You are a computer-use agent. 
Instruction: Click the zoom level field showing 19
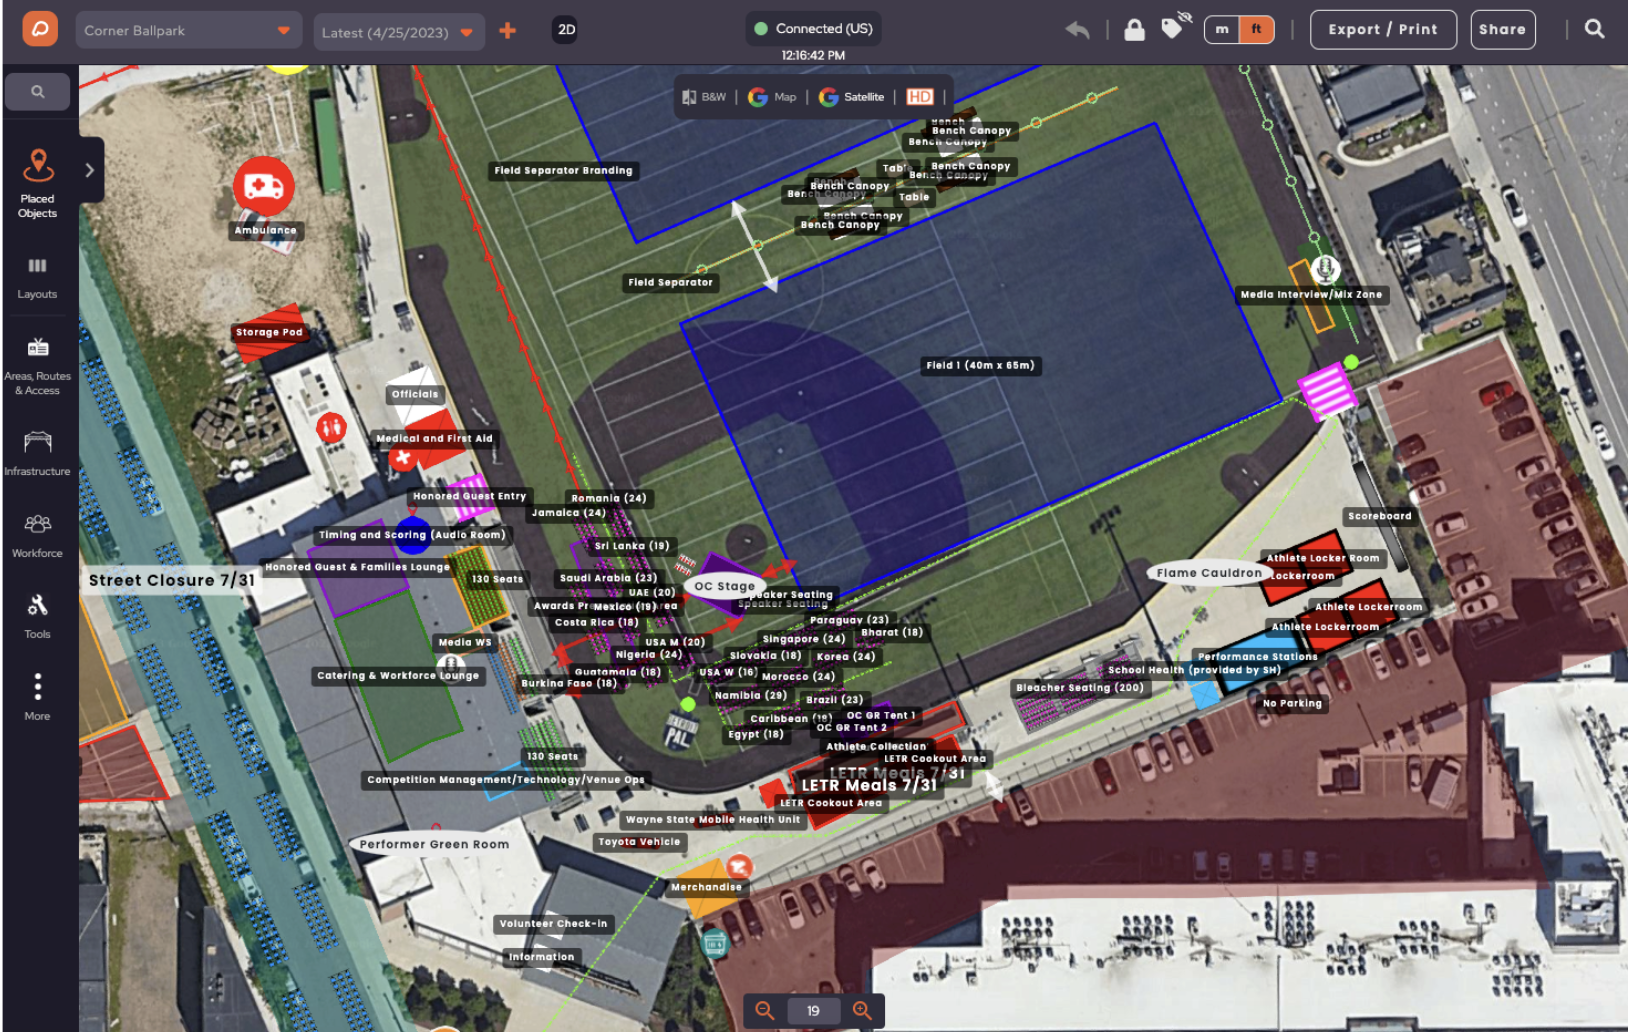pos(813,1010)
